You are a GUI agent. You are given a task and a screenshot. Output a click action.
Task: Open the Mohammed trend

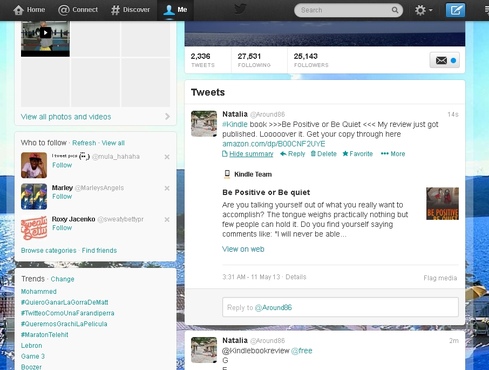point(39,291)
